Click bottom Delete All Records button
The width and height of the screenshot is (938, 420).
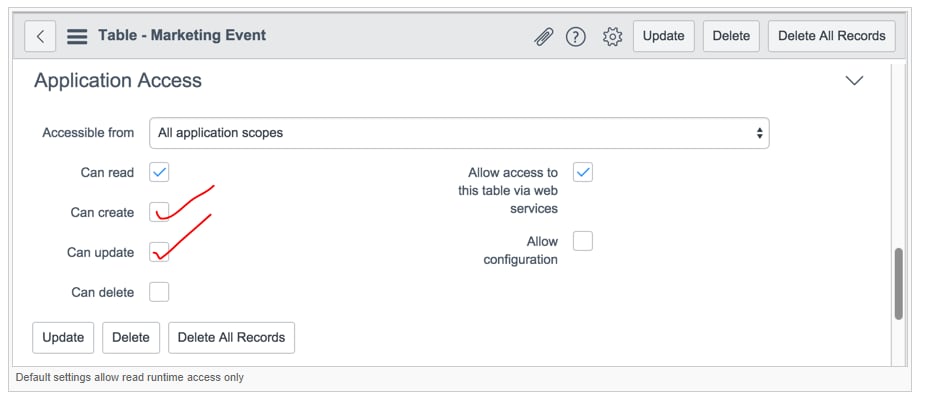tap(232, 337)
